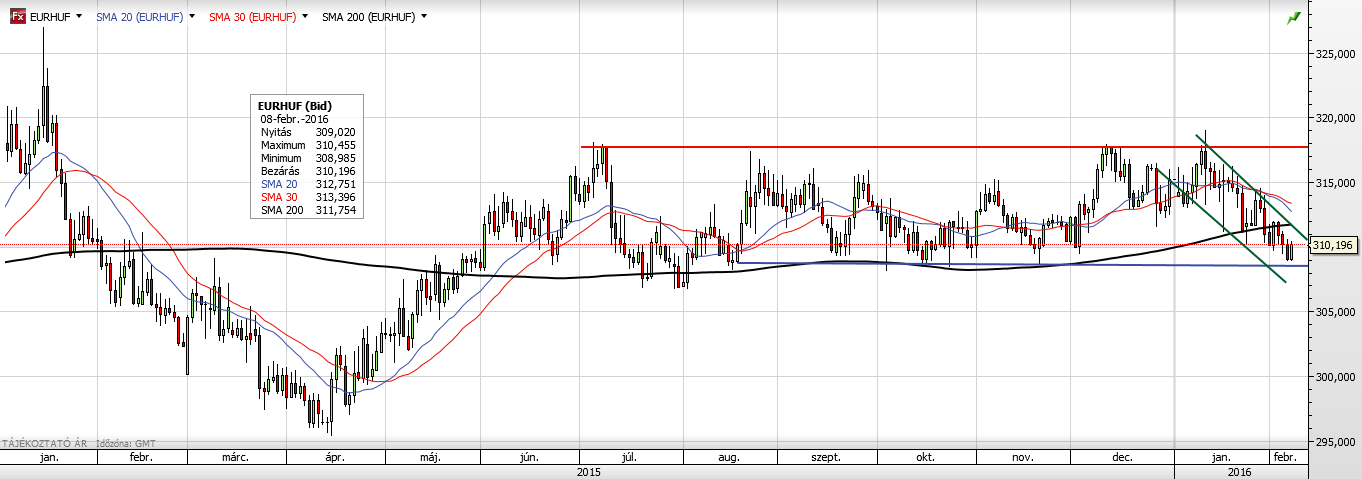Click the márc. month label on time axis

tap(235, 457)
